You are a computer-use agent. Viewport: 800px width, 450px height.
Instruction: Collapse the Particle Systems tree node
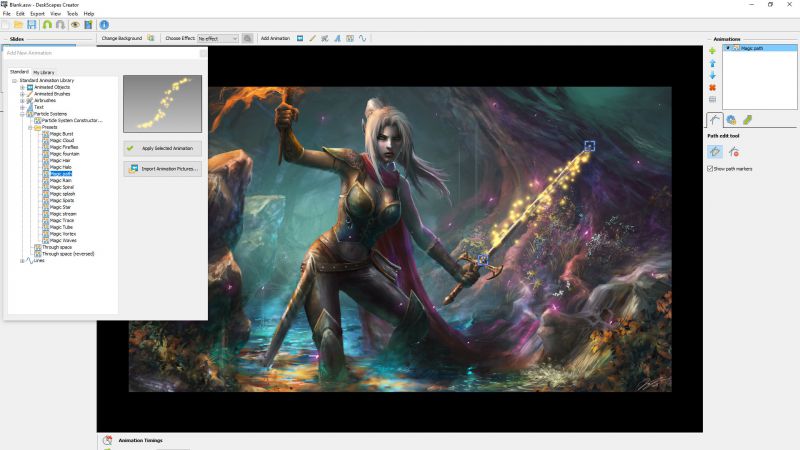coord(22,114)
